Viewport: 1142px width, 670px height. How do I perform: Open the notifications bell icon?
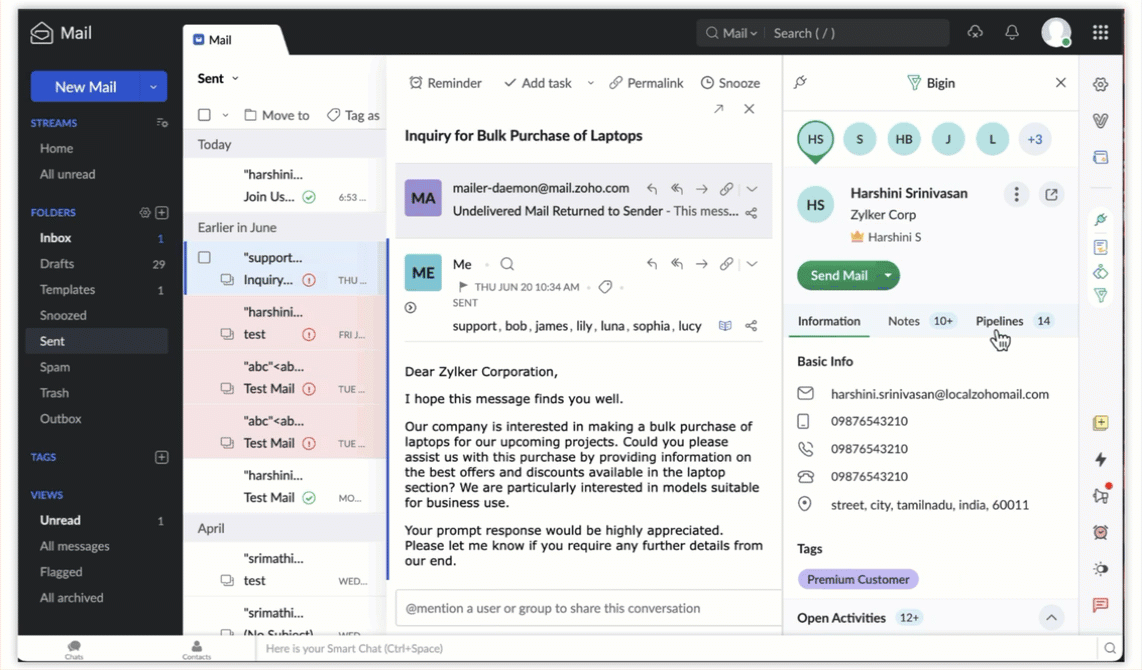1012,33
